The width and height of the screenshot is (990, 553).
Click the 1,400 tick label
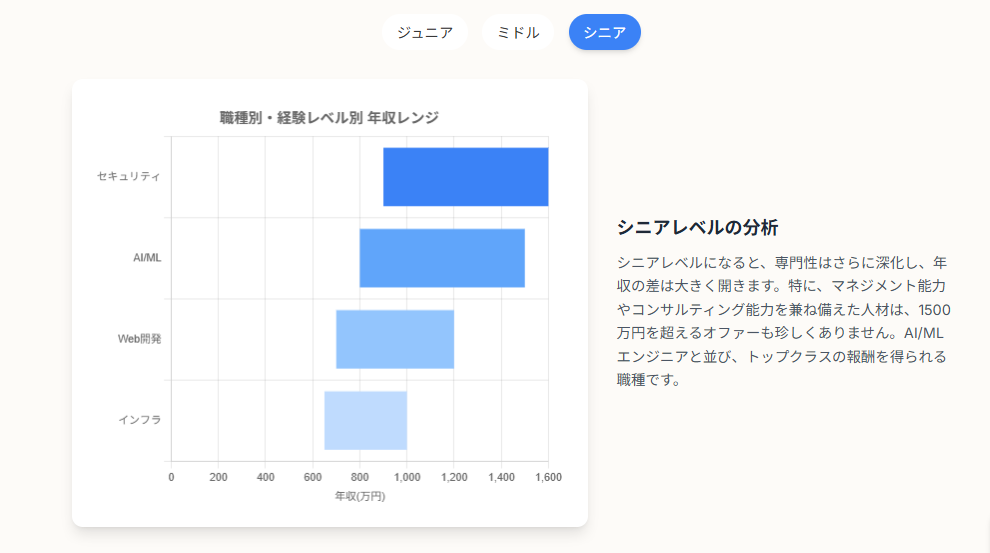[501, 477]
